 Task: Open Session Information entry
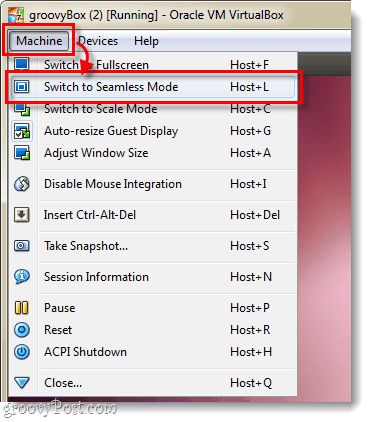(x=153, y=277)
